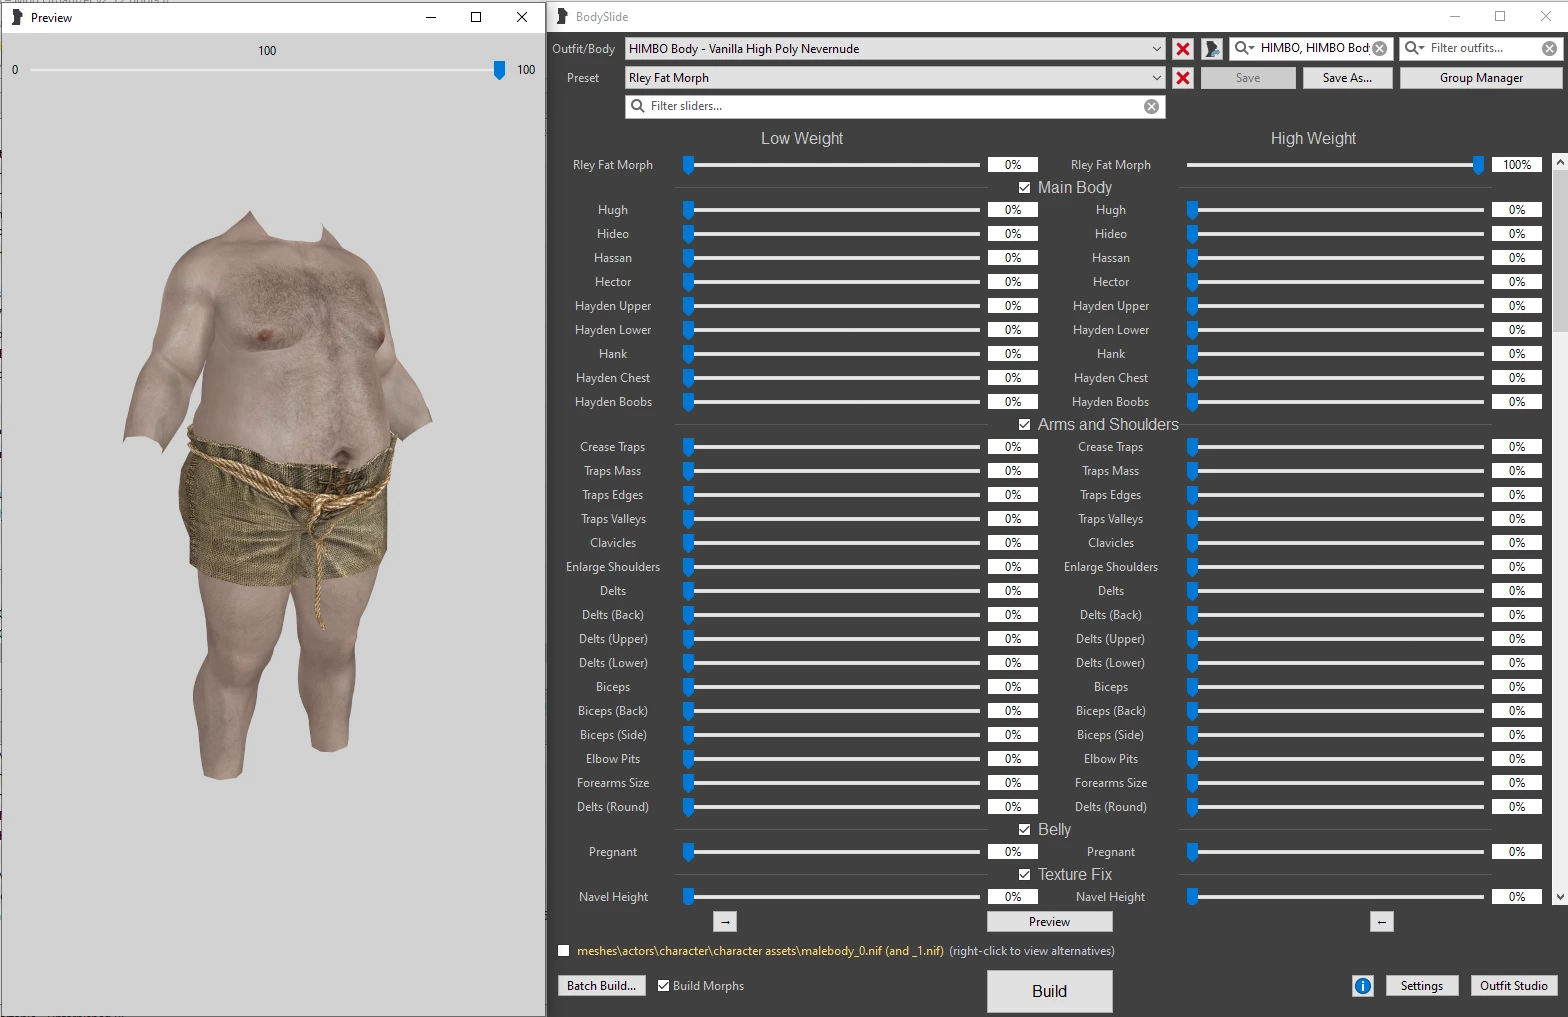Click the High Weight Hank percent value box
The height and width of the screenshot is (1017, 1568).
[x=1517, y=354]
